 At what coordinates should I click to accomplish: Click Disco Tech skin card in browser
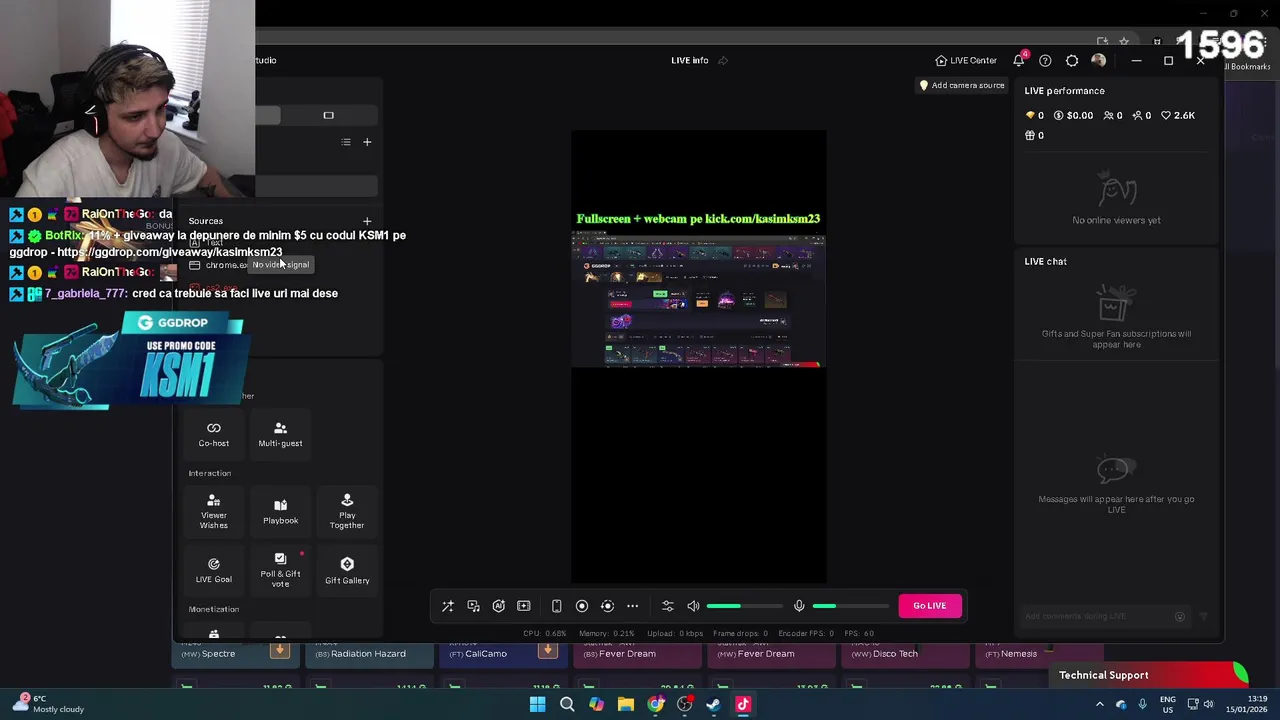905,654
